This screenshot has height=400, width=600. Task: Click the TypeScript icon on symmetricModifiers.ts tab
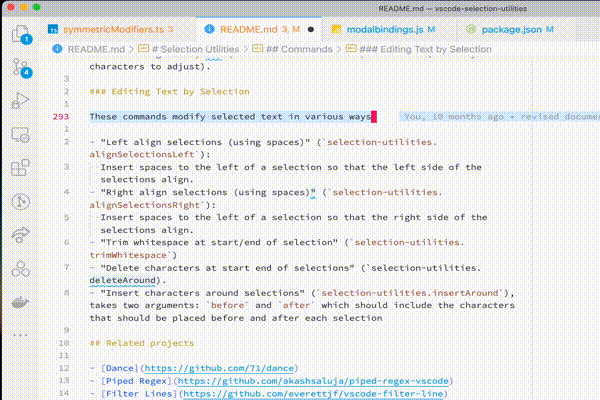tap(53, 29)
